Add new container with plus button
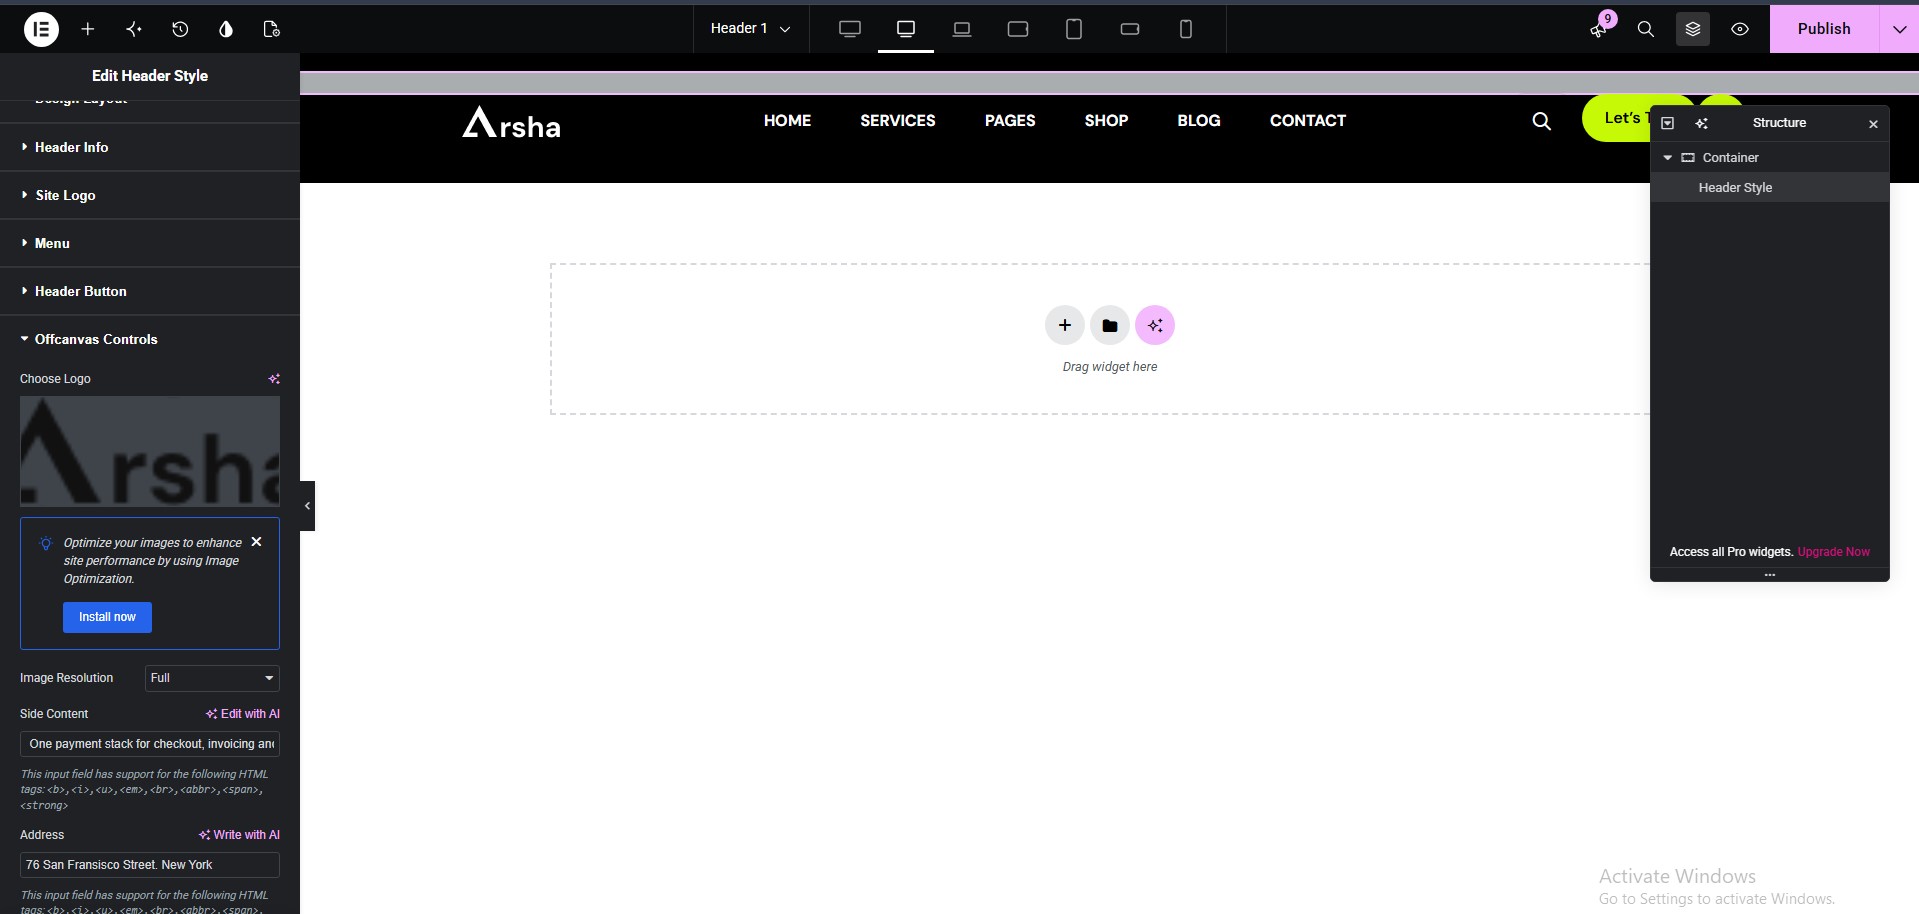The image size is (1919, 914). (1065, 325)
